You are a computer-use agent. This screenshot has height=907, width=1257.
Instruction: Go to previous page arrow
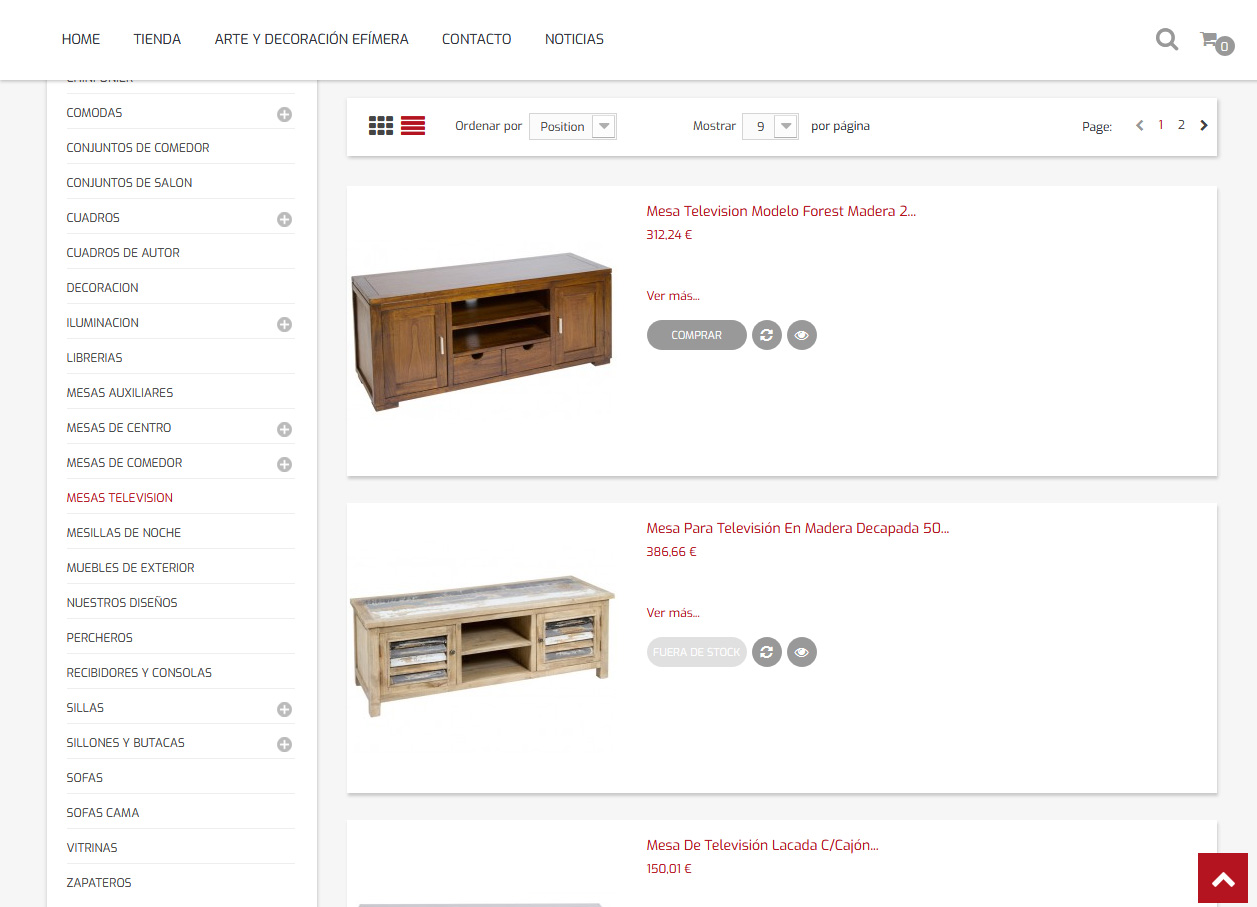pos(1139,126)
